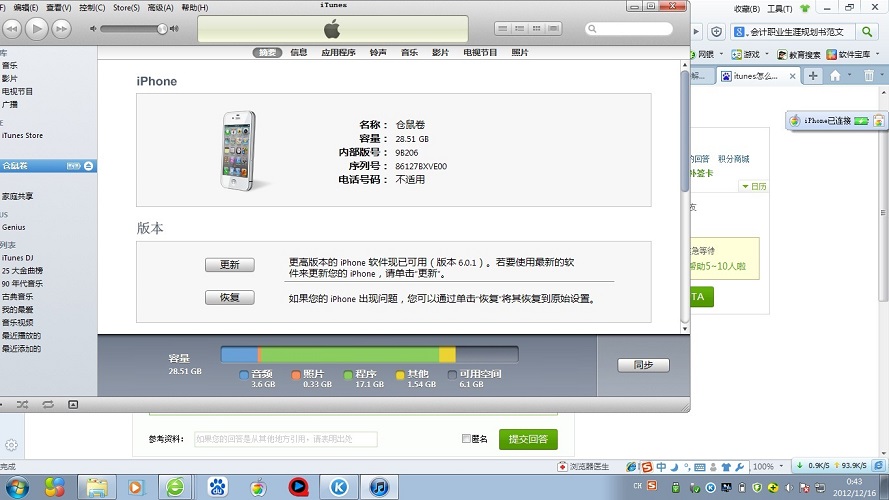The width and height of the screenshot is (889, 500).
Task: Click the browser trash closed-tabs icon
Action: click(x=869, y=75)
